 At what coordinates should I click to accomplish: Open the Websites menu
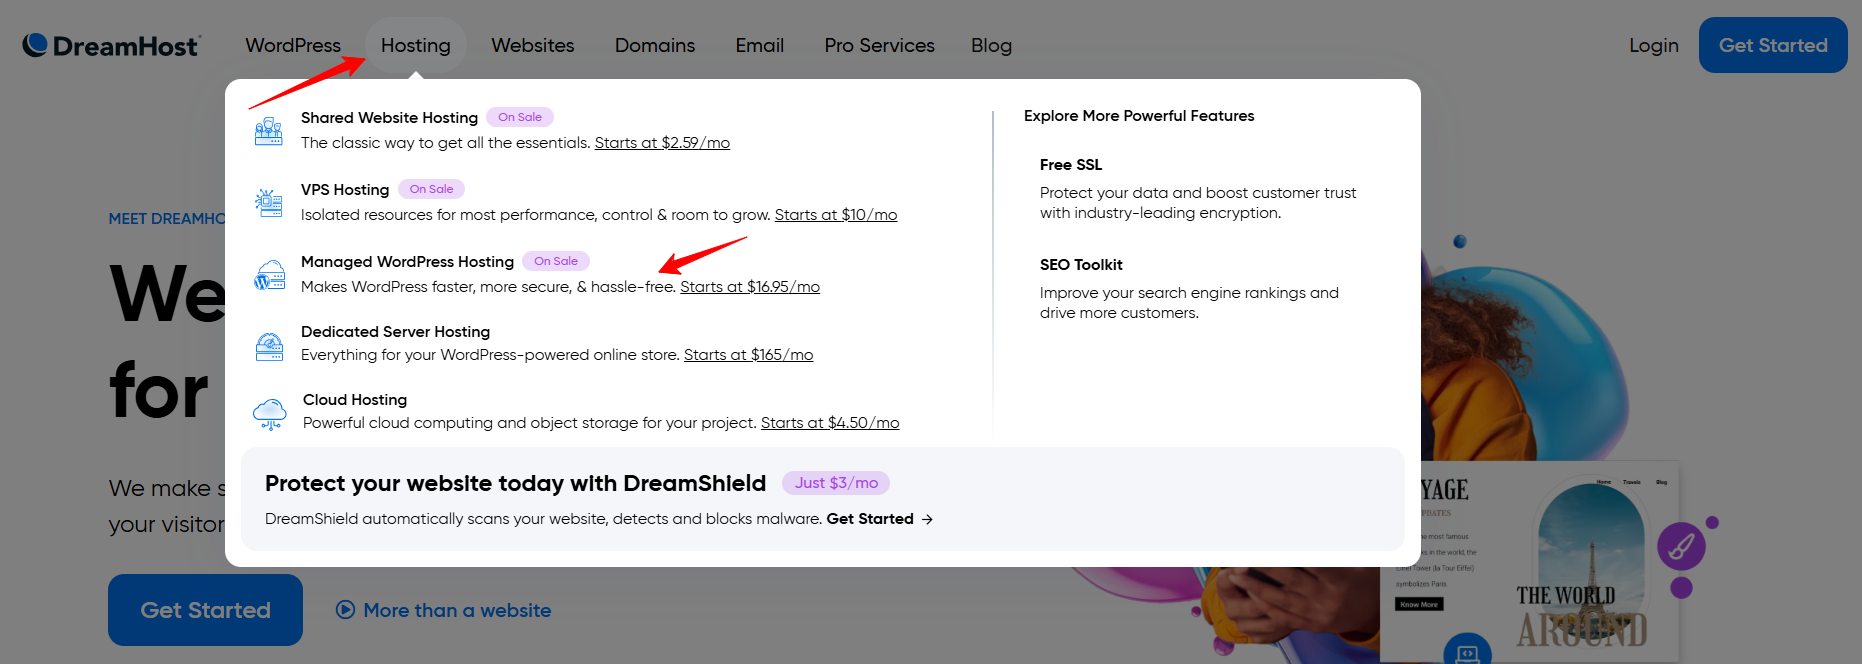(533, 45)
